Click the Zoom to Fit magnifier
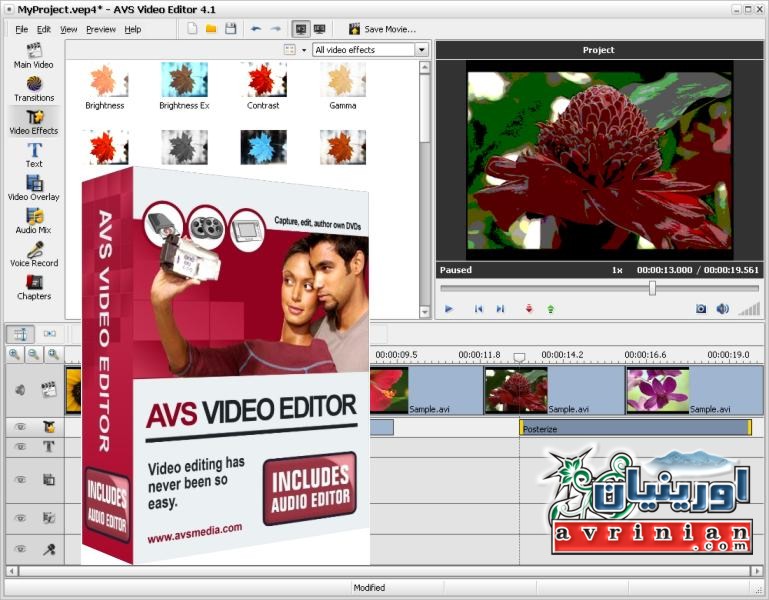 pos(53,354)
